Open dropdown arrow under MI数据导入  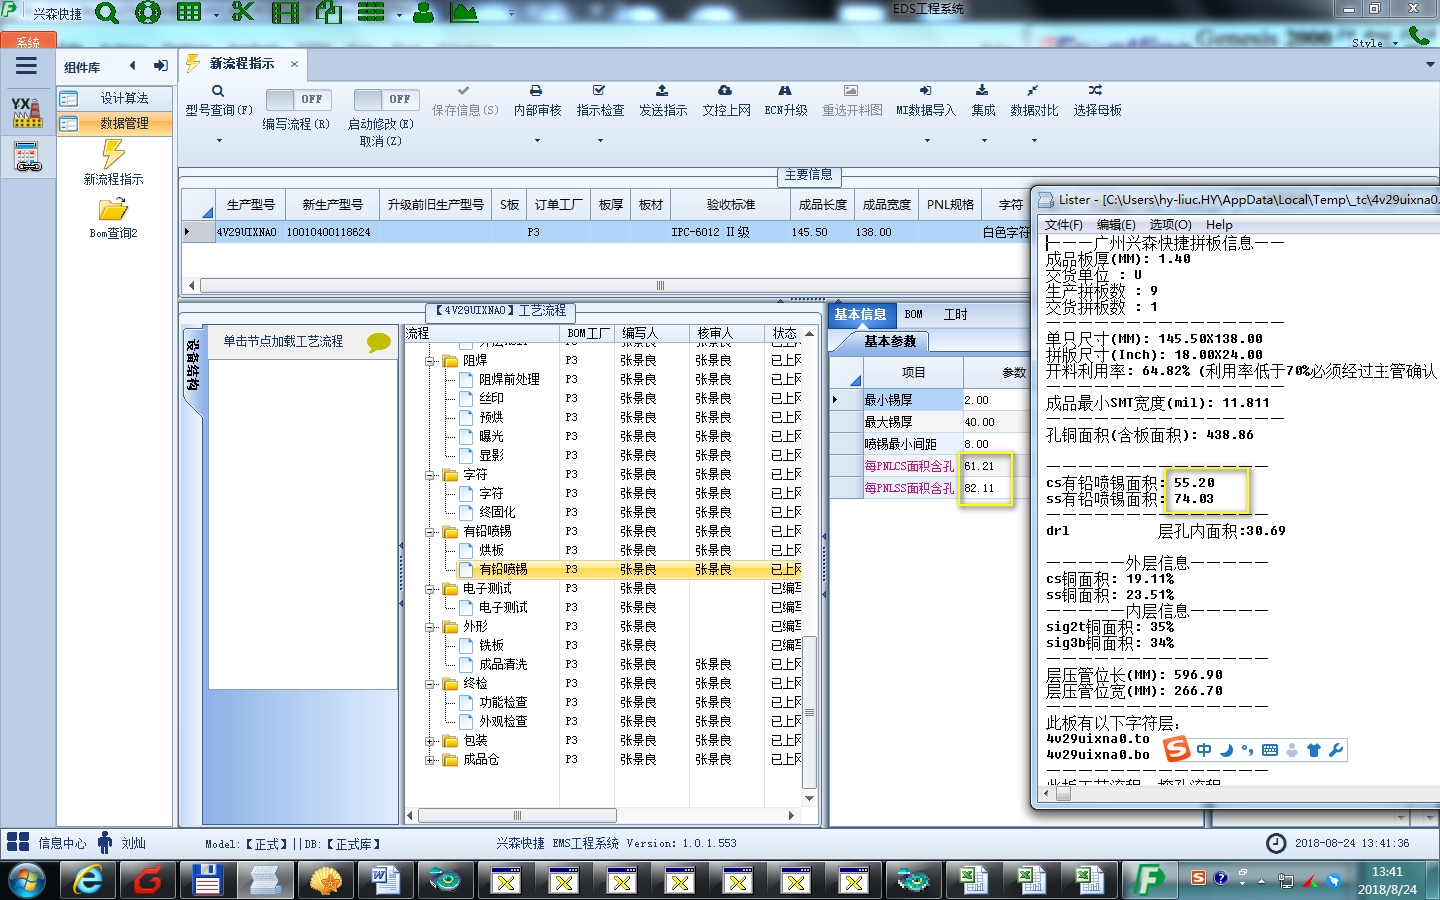pos(927,141)
